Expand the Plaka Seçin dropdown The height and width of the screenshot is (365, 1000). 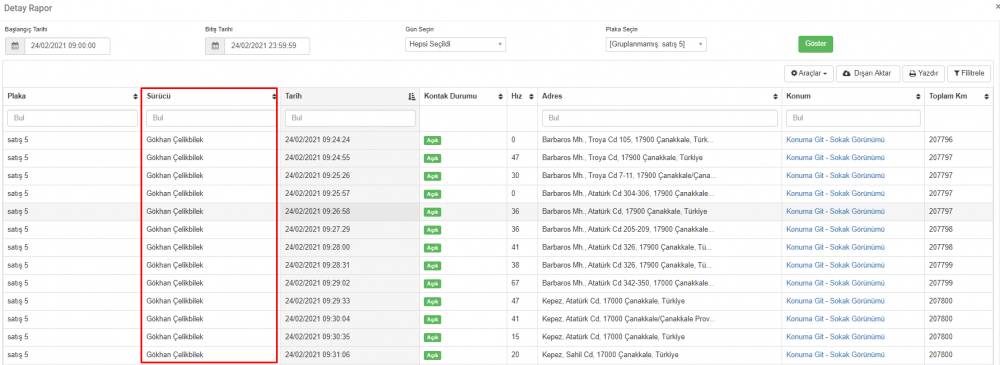click(x=656, y=45)
